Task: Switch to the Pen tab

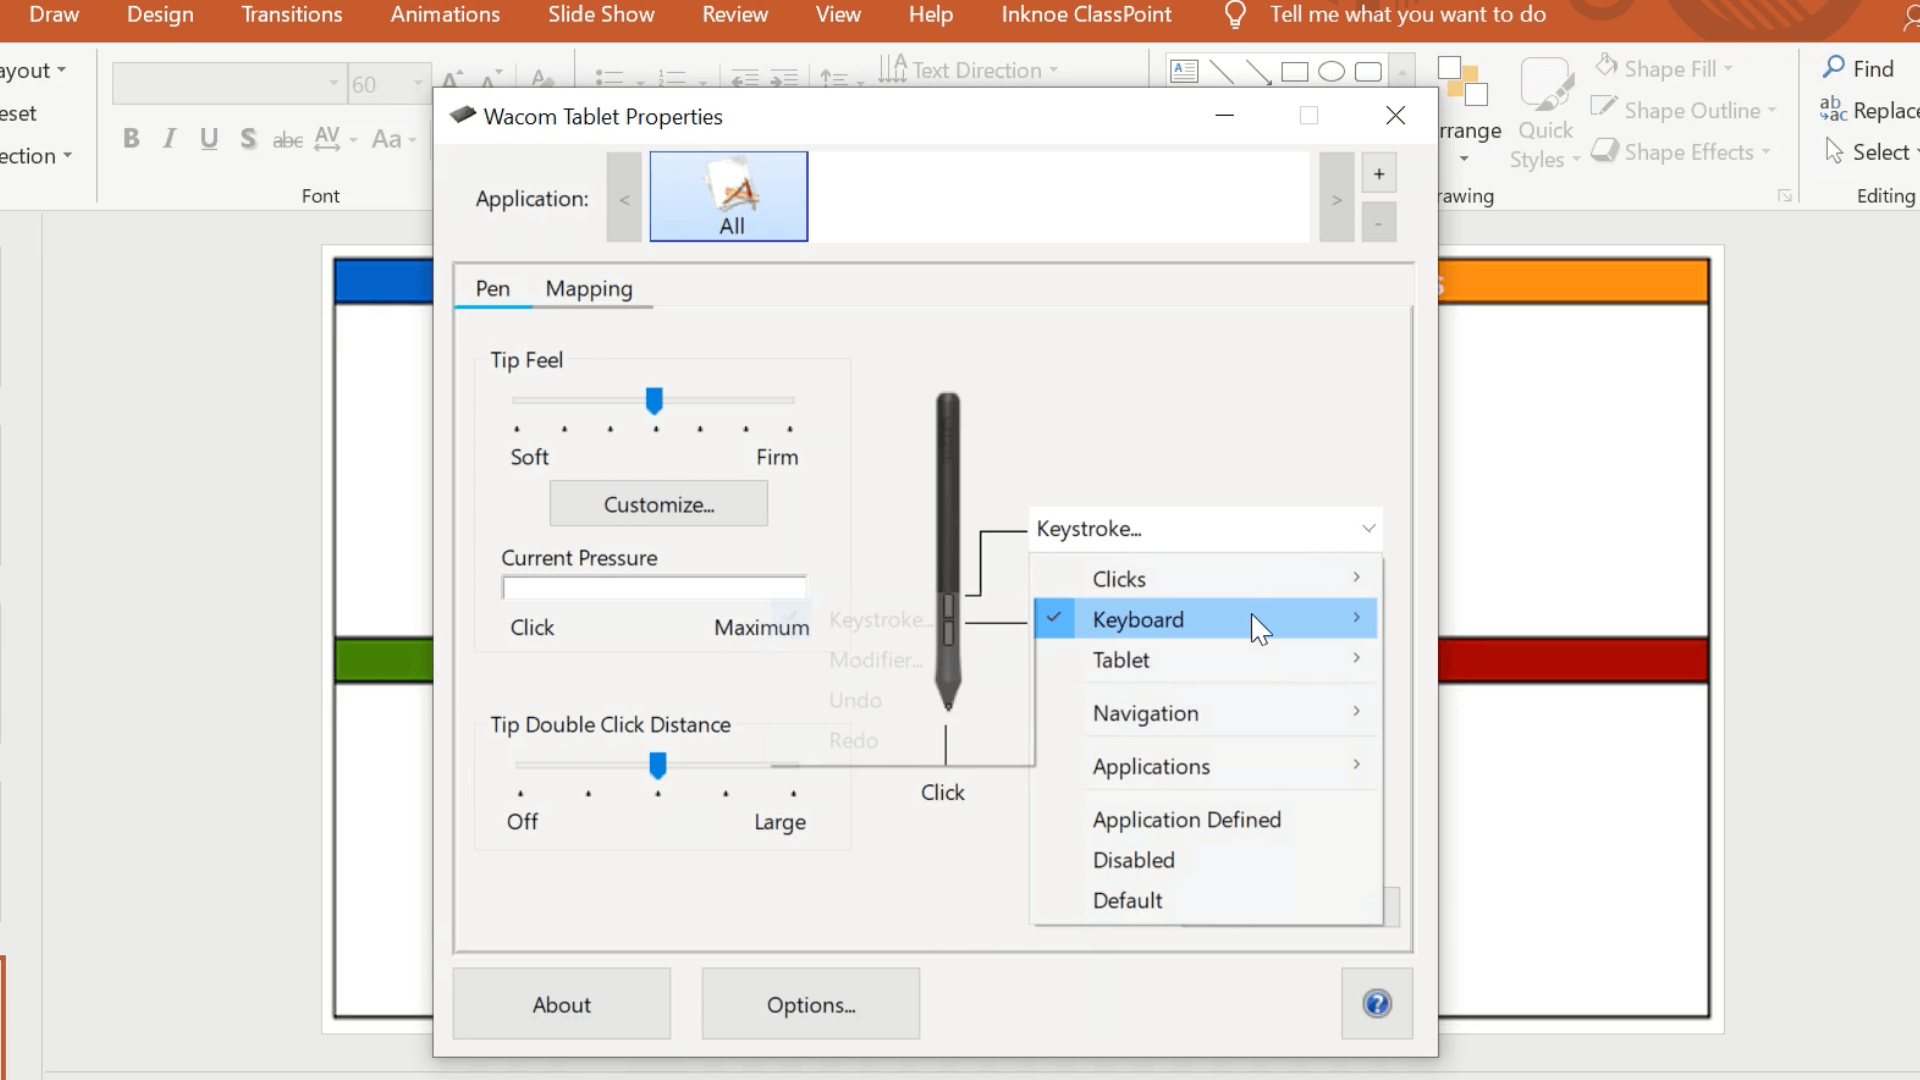Action: pos(493,289)
